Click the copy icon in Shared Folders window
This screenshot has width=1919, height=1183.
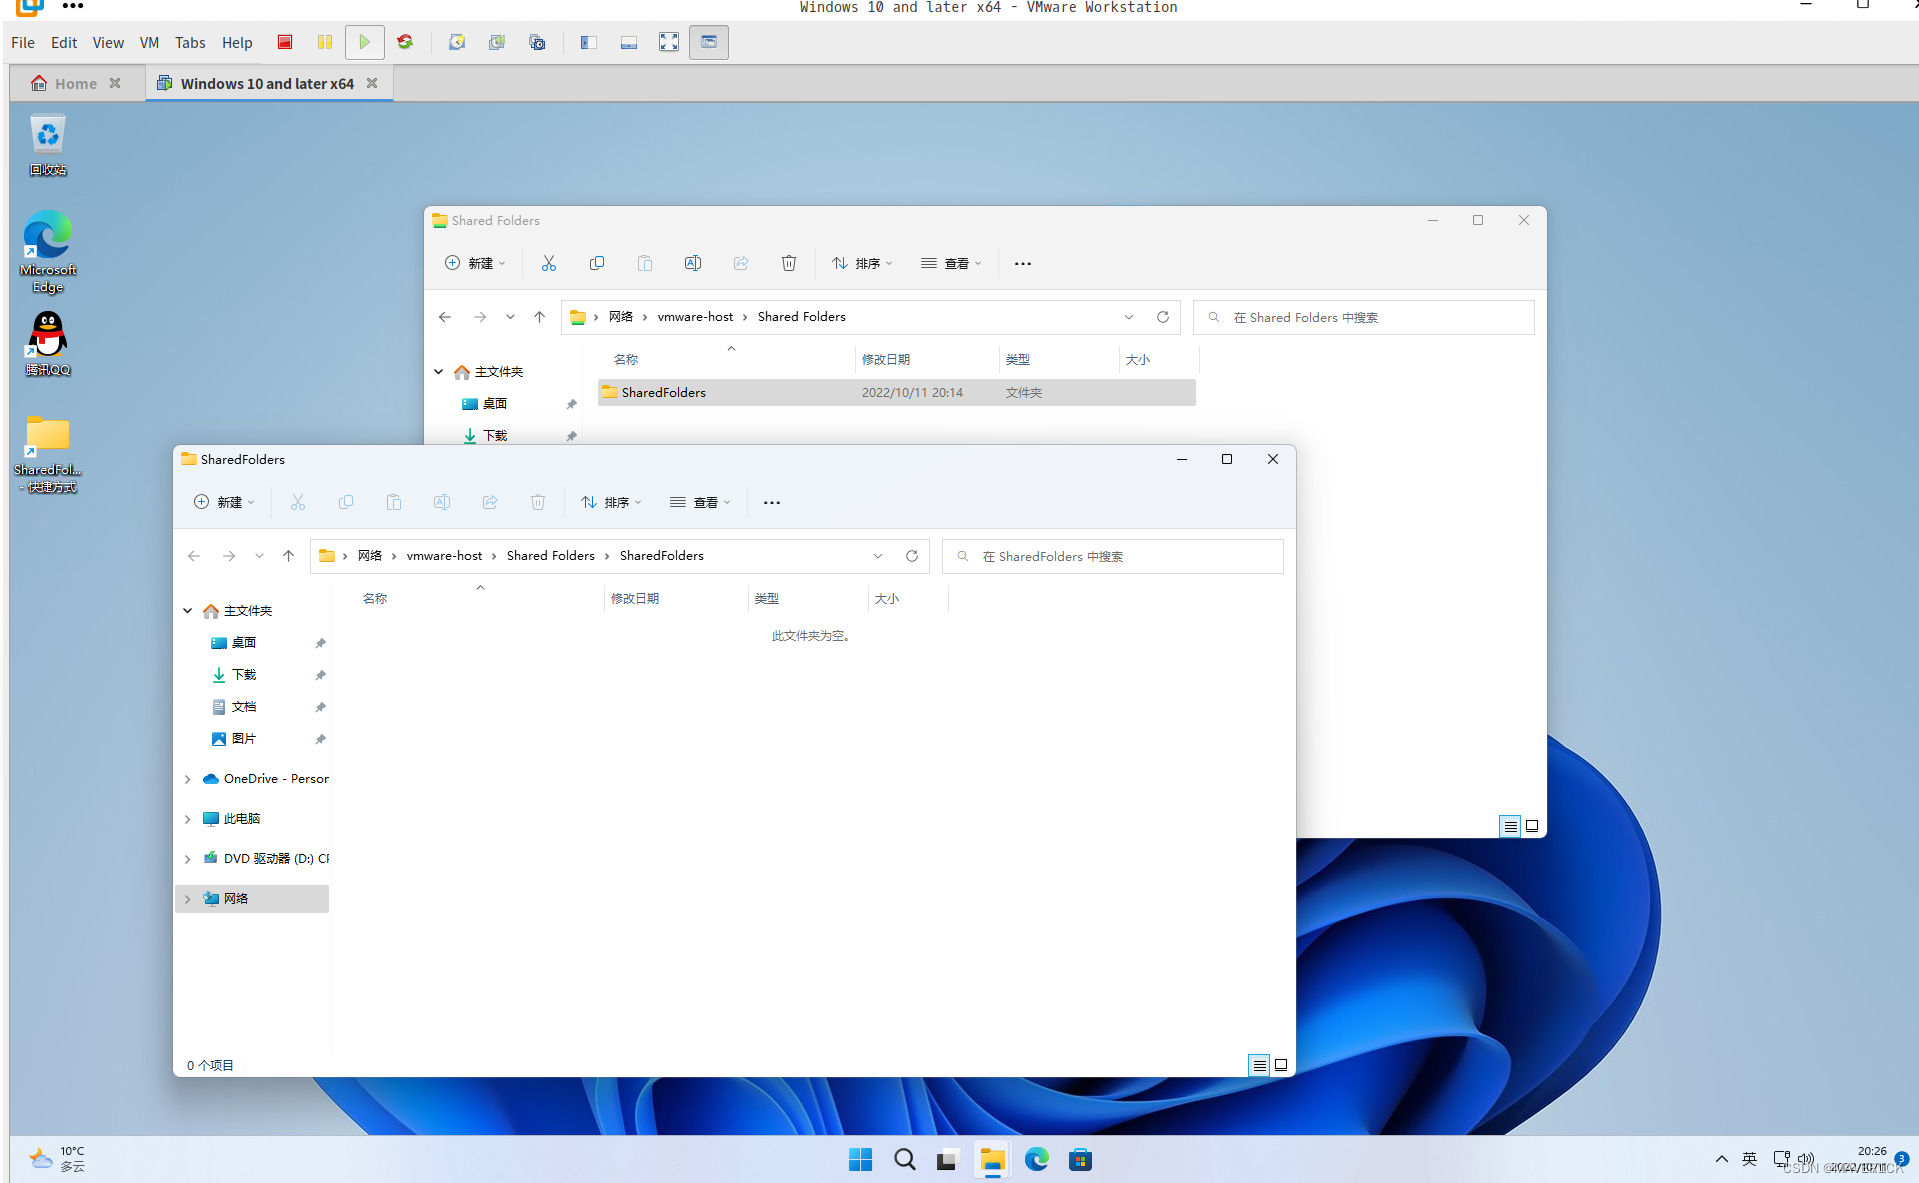[597, 263]
